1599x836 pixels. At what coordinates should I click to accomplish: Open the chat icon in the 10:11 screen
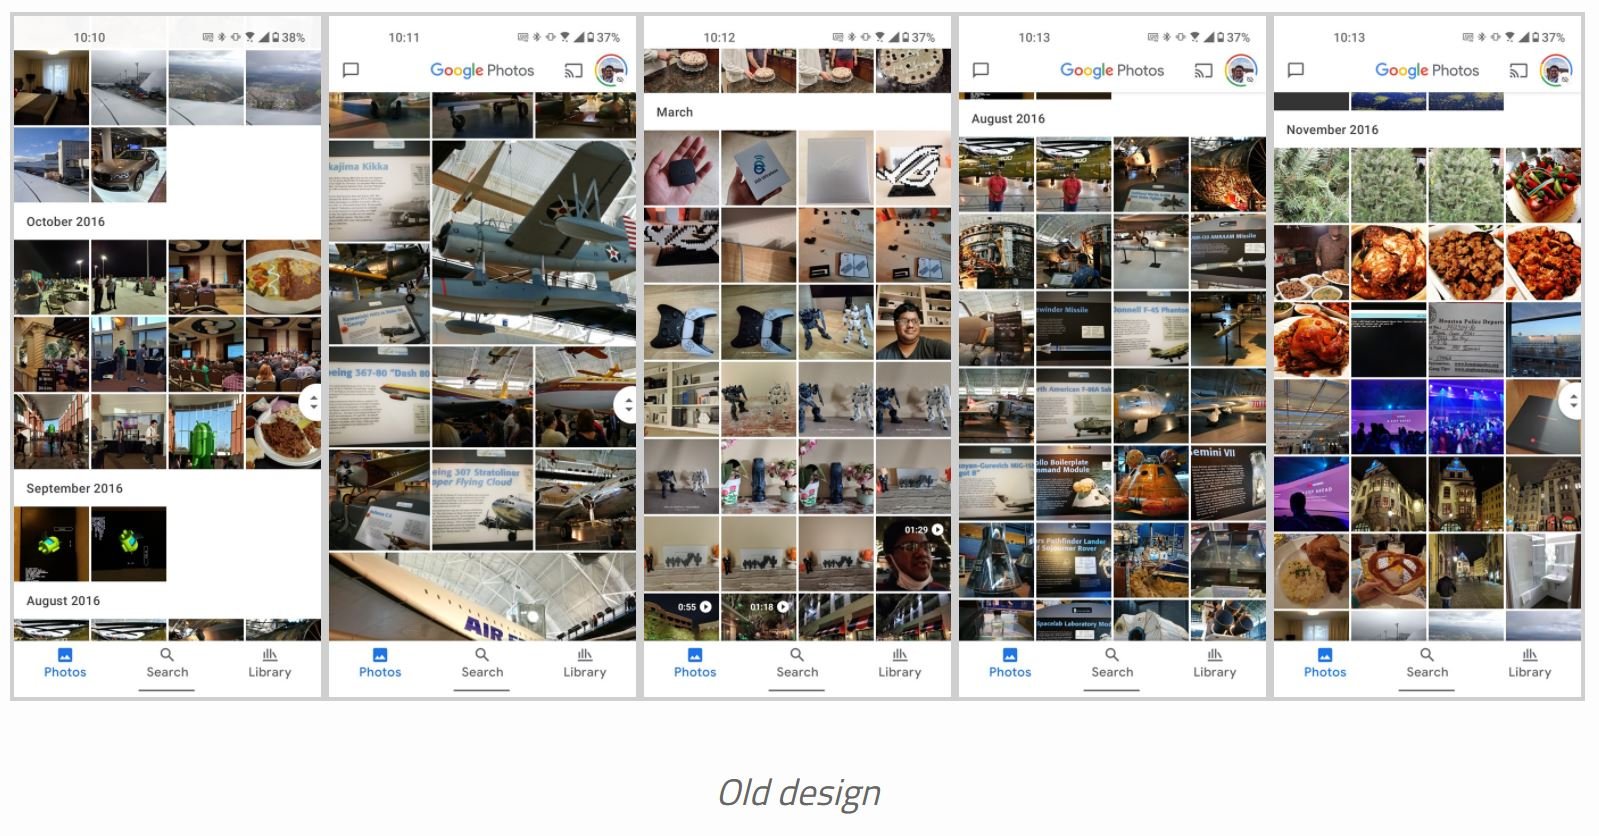click(x=351, y=70)
